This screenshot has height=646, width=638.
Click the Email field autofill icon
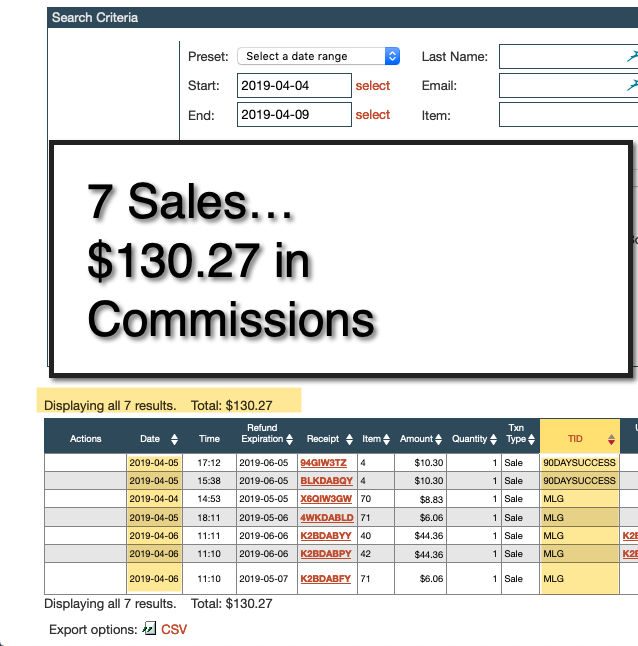pos(631,86)
